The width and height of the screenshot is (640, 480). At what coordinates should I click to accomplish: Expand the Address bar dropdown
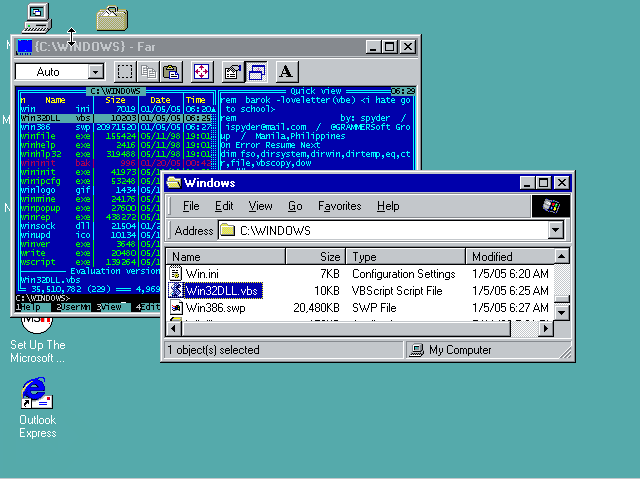(556, 231)
